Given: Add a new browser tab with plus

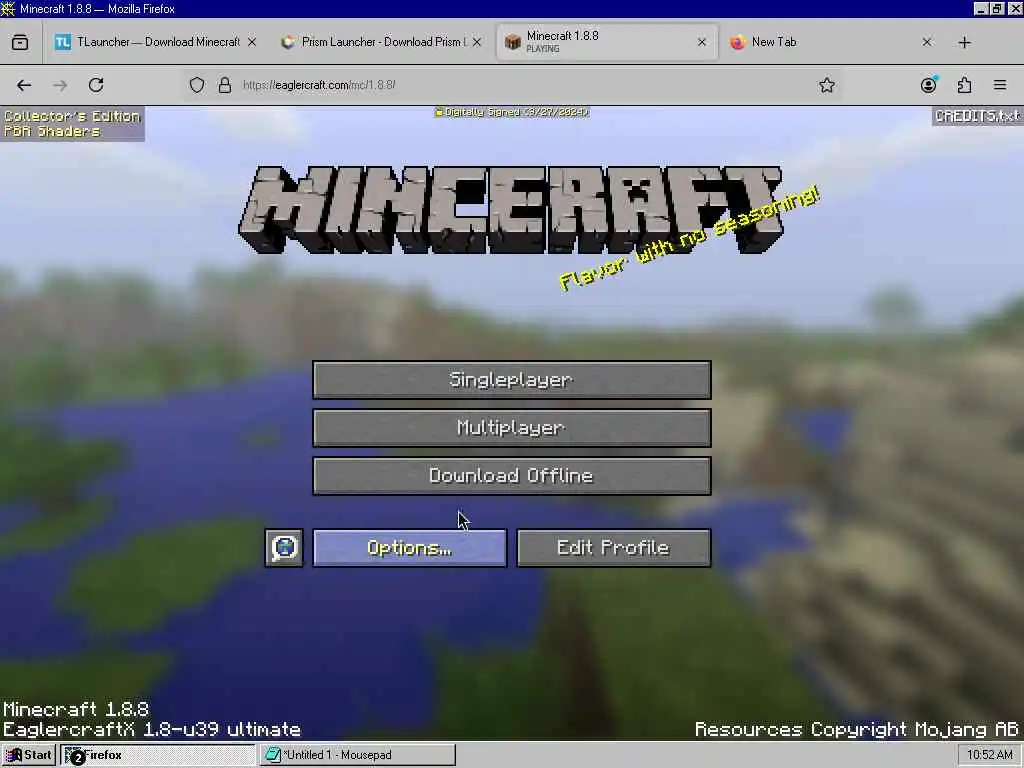Looking at the screenshot, I should click(965, 42).
